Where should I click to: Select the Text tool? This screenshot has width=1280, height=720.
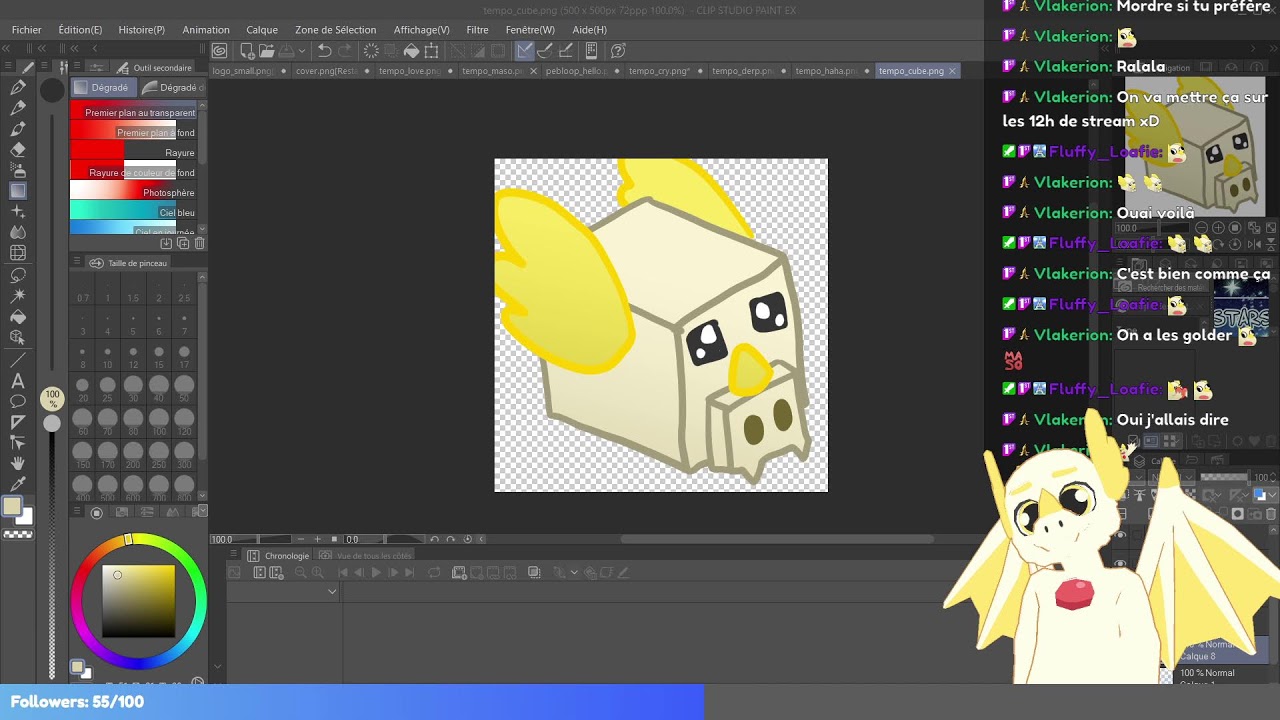point(18,381)
